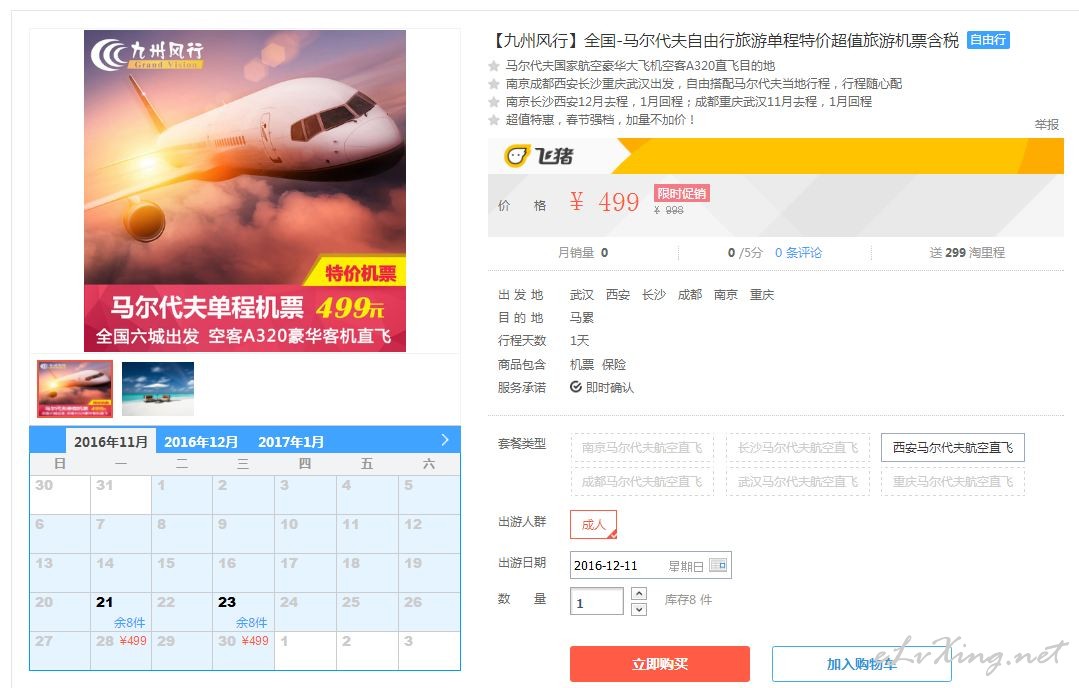This screenshot has width=1079, height=688.
Task: Advance calendar months with right arrow
Action: coord(445,440)
